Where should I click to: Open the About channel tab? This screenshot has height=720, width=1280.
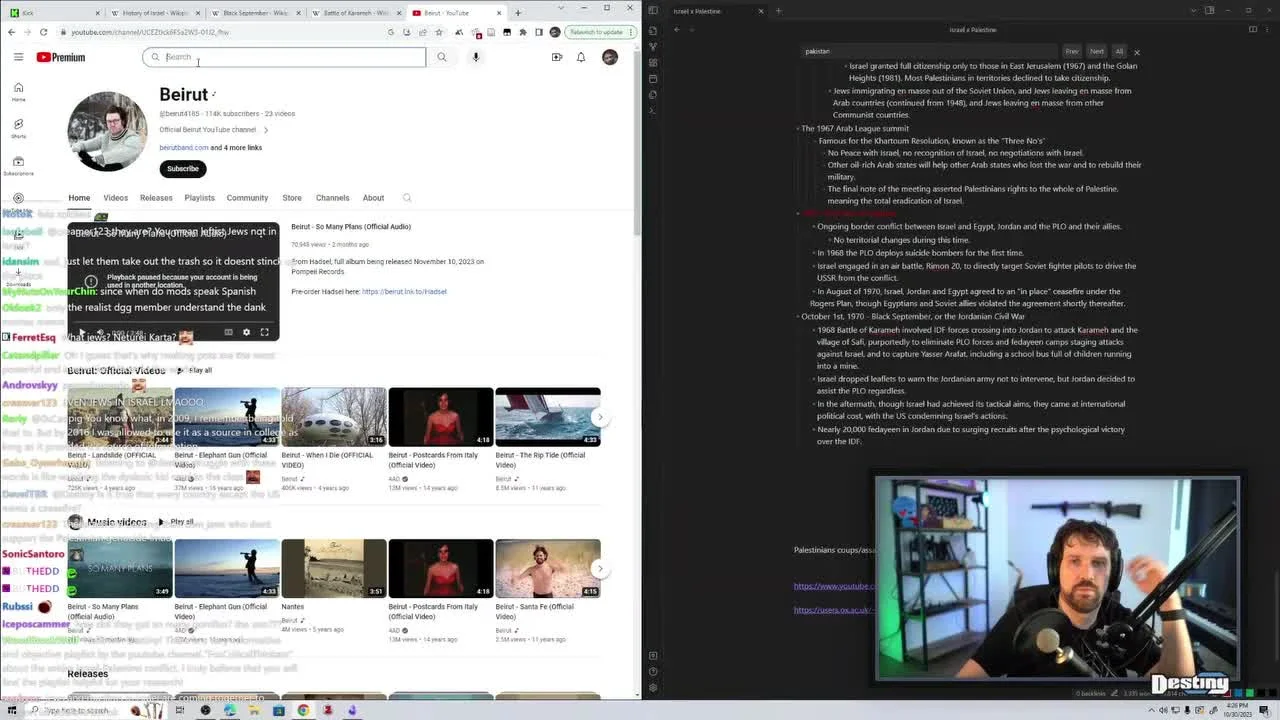coord(373,198)
